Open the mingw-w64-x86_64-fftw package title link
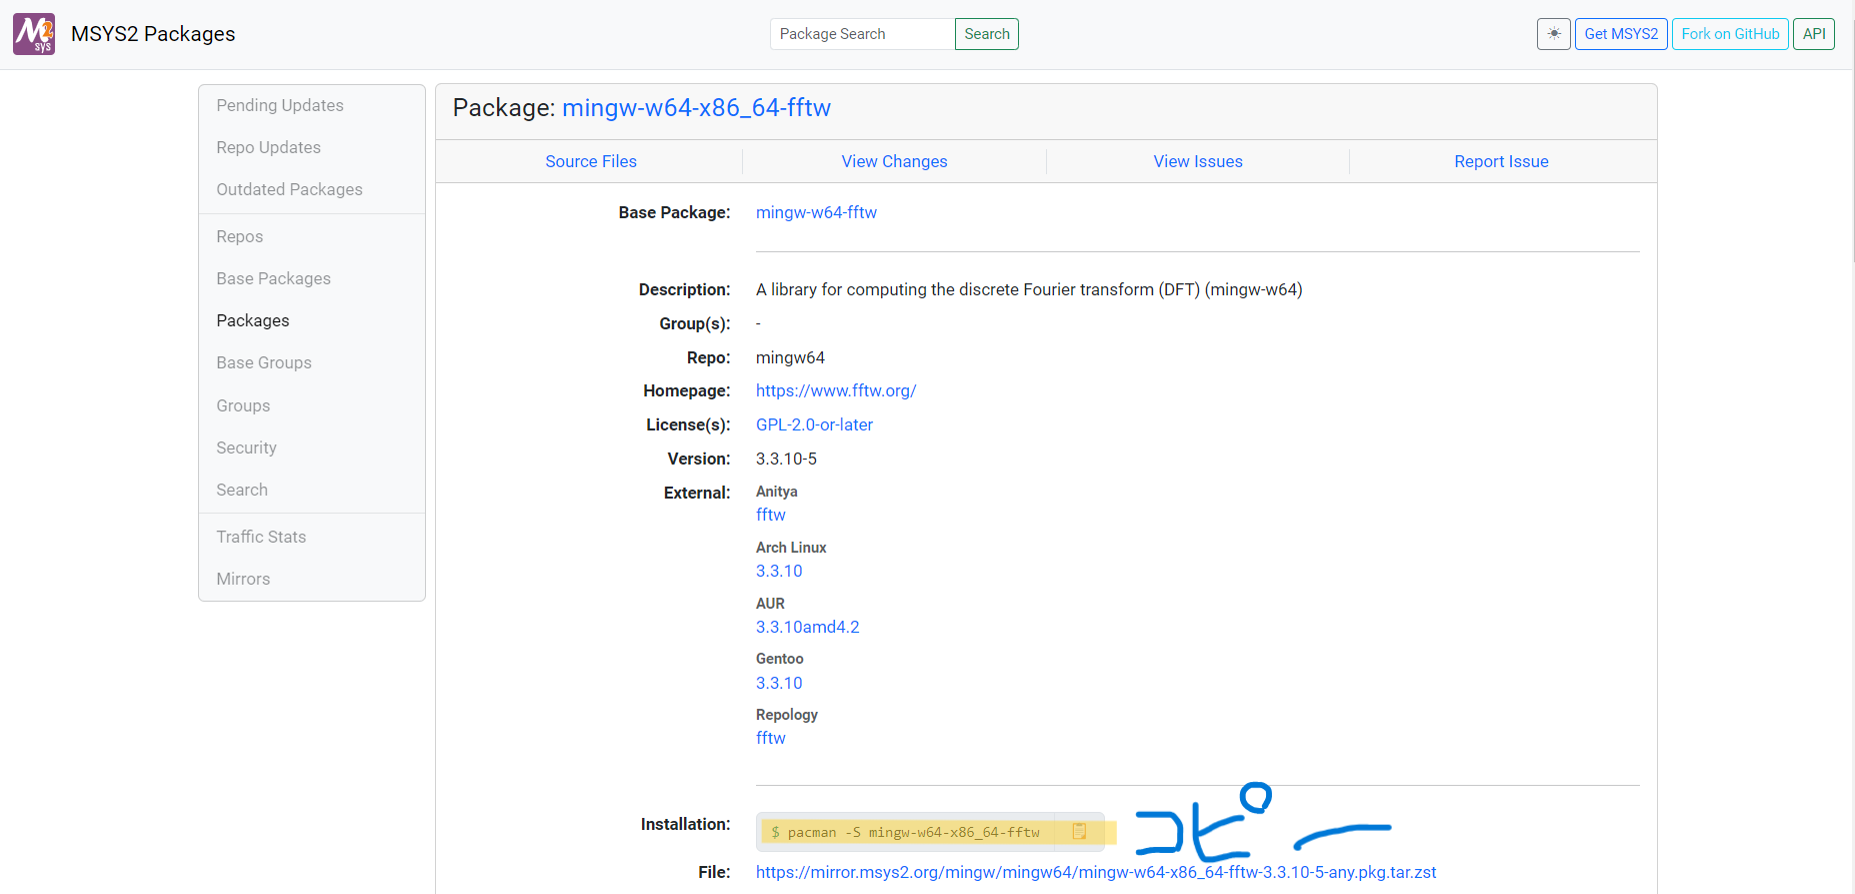 (696, 108)
